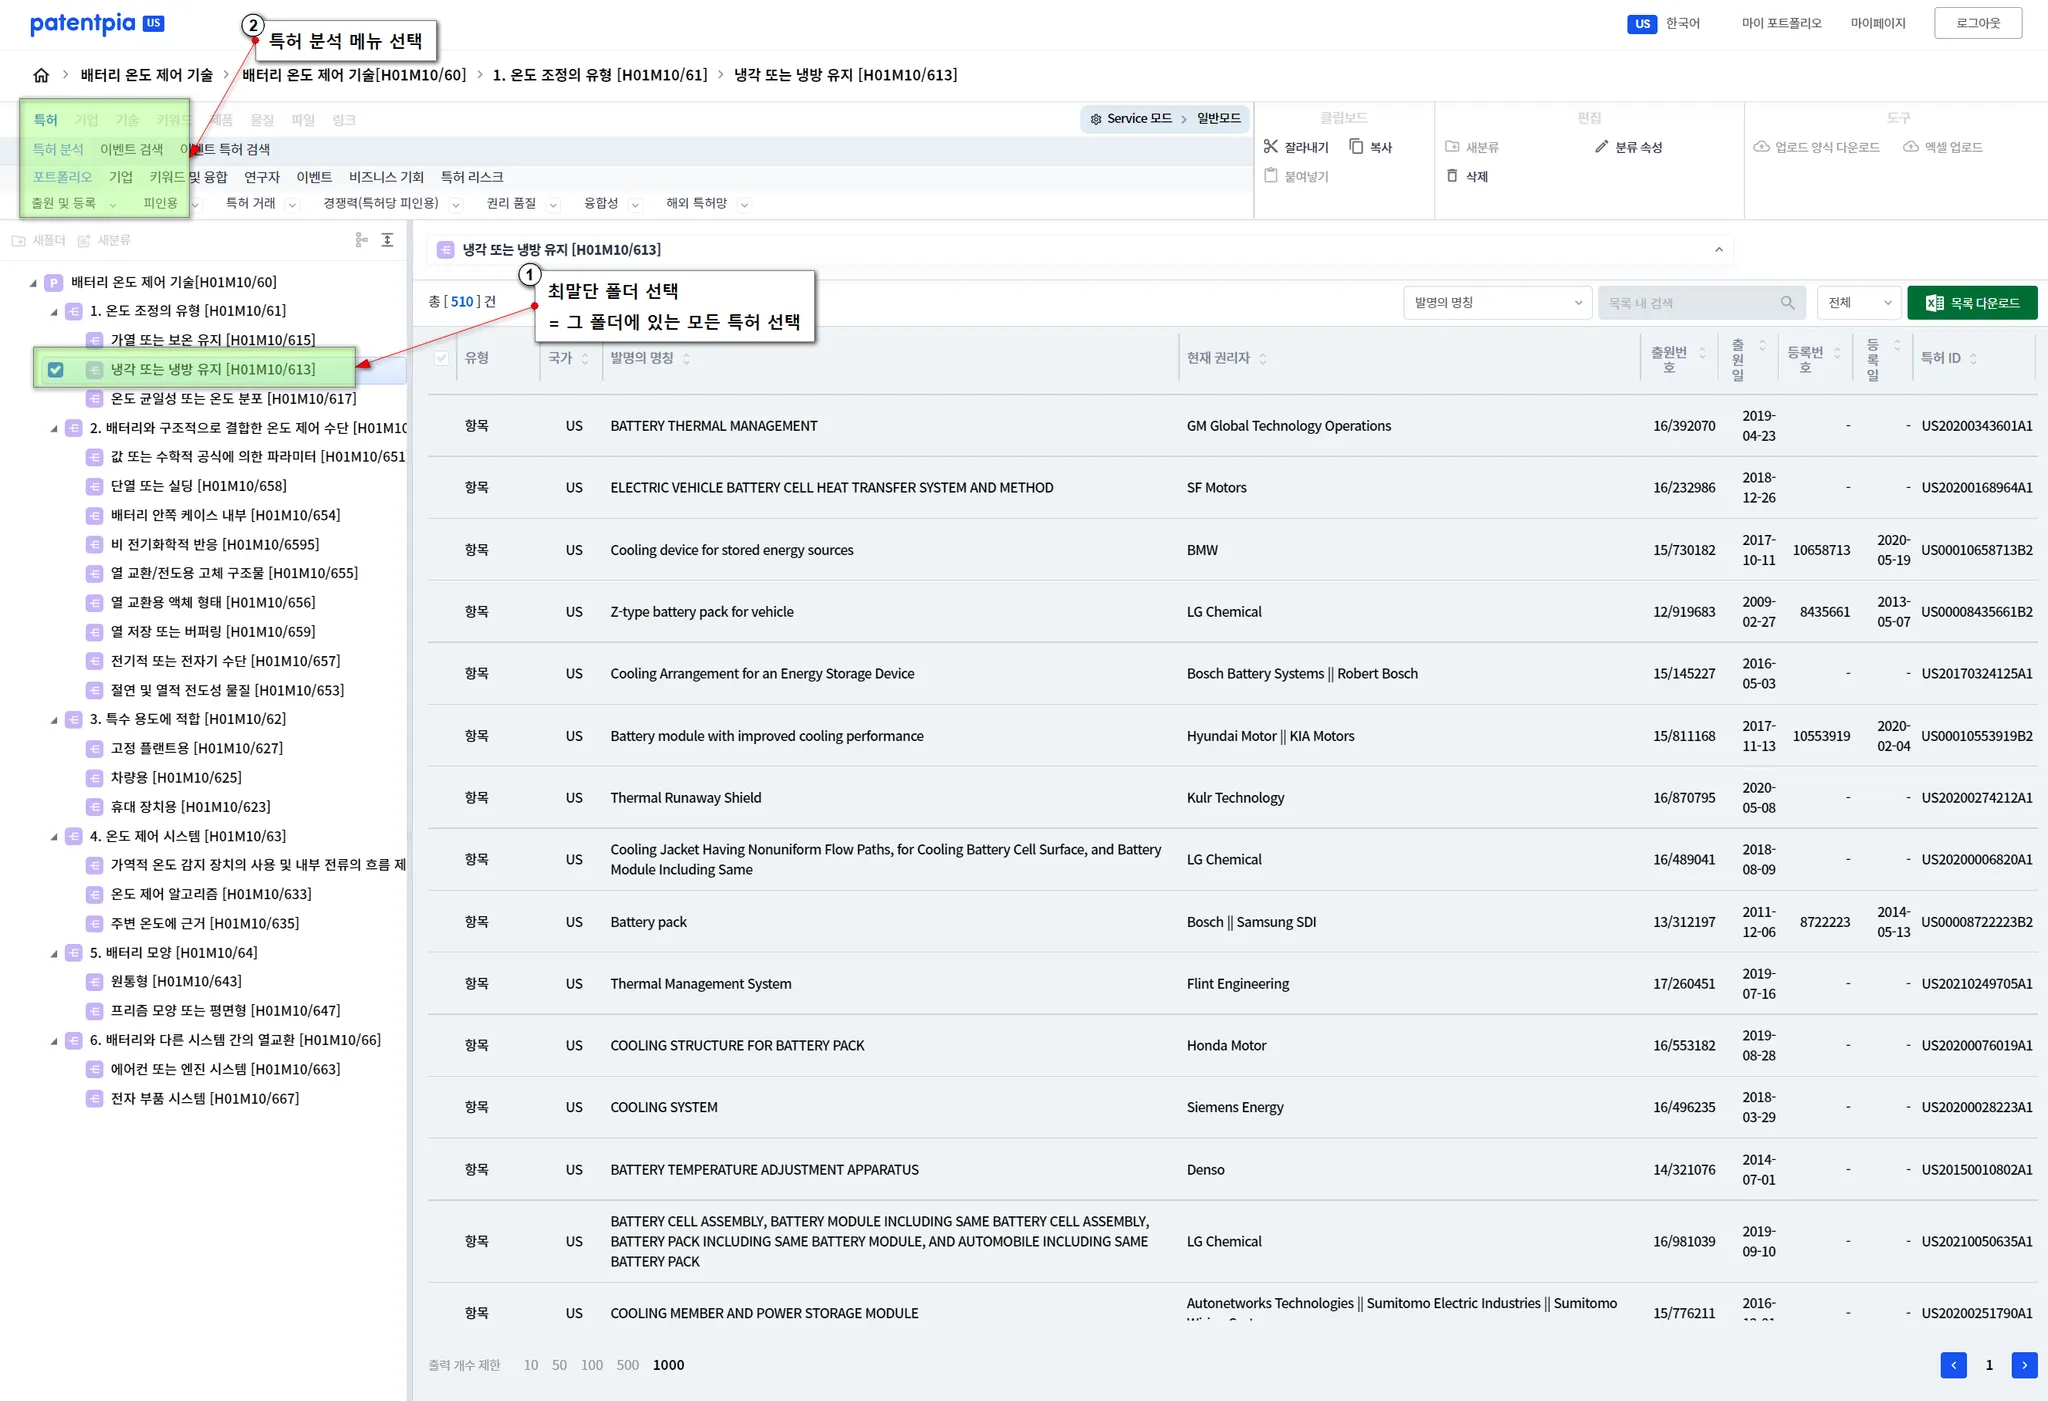Uncheck the 냉각 또는 냉방 유지 folder checkbox

56,370
